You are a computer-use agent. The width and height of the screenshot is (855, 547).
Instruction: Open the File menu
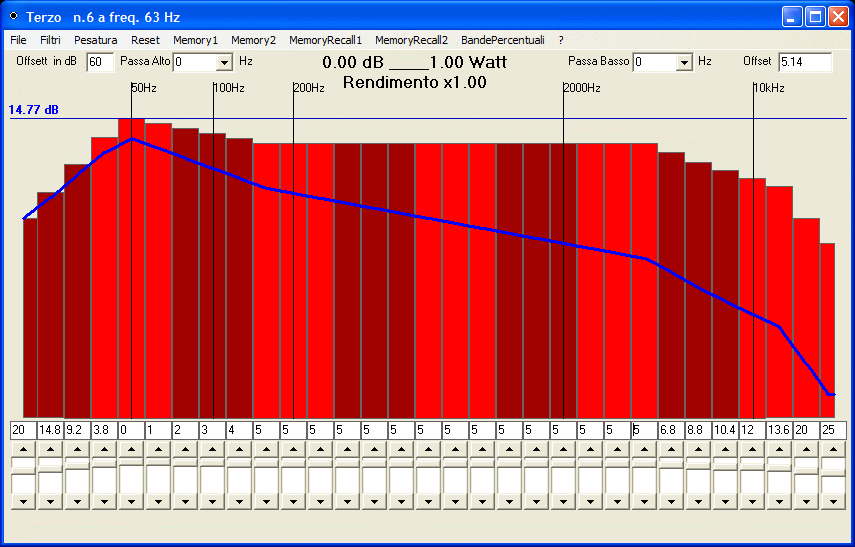tap(18, 40)
